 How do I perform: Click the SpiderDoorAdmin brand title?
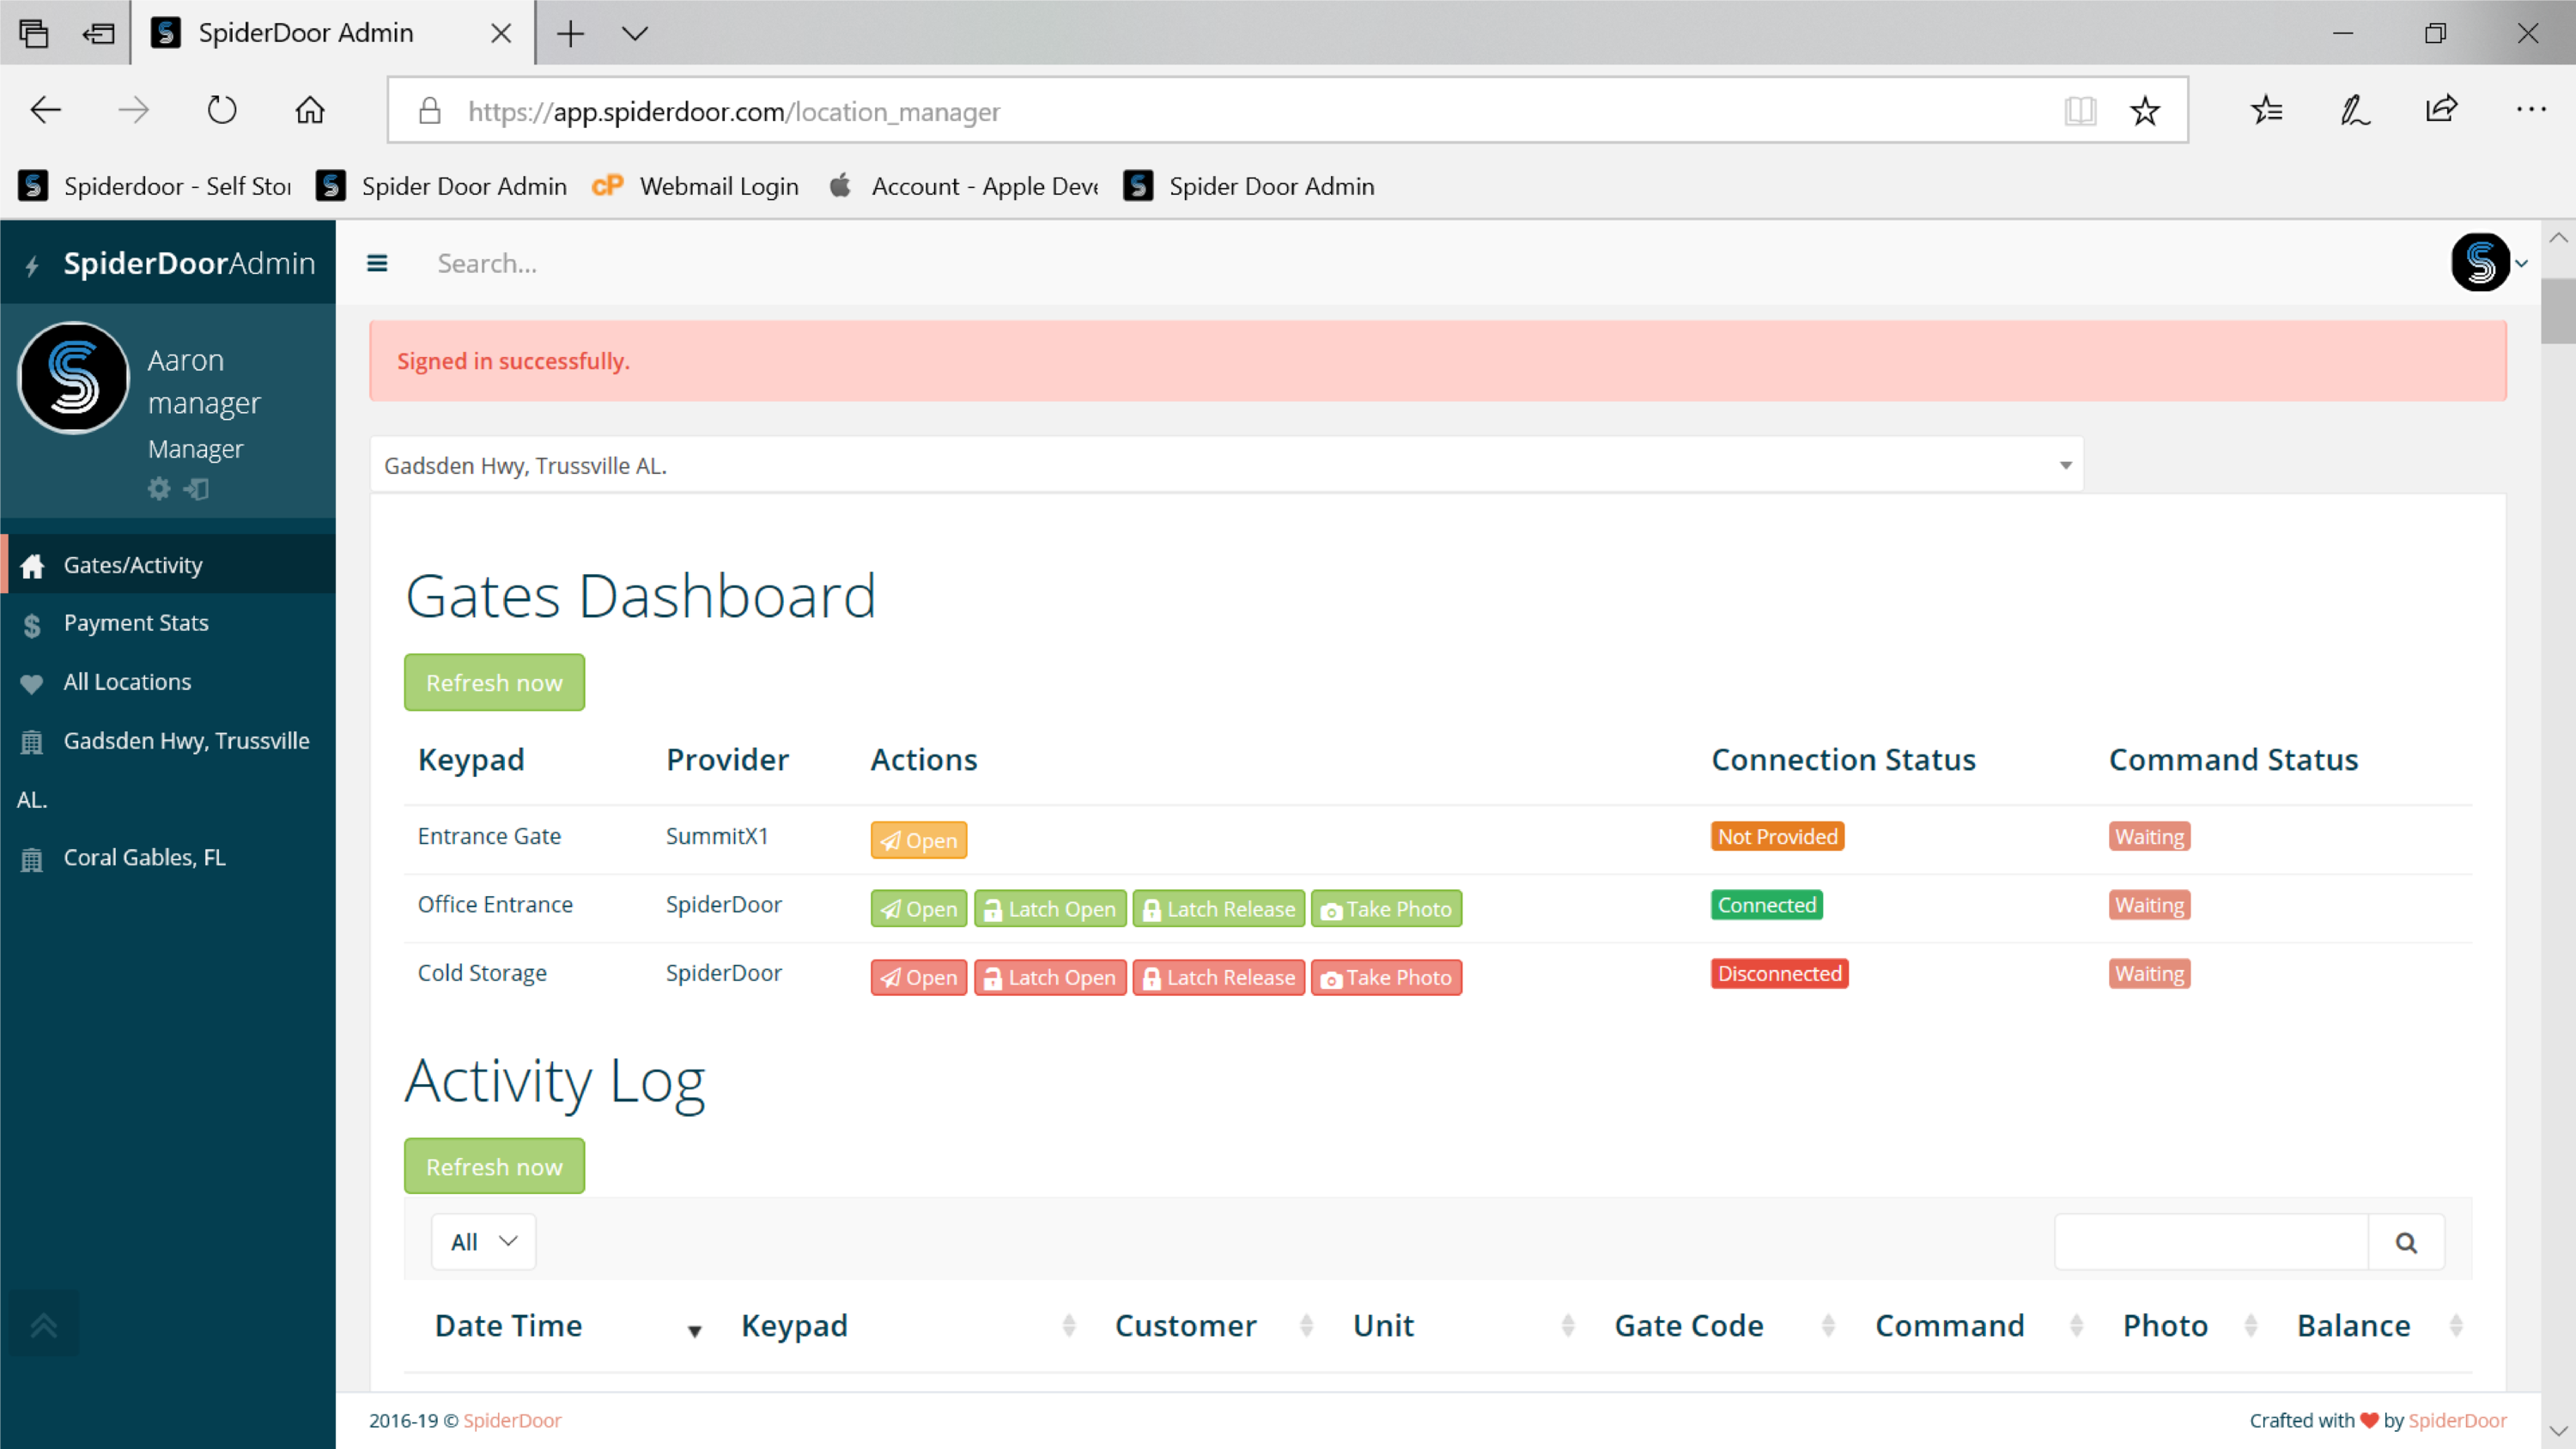pyautogui.click(x=189, y=263)
